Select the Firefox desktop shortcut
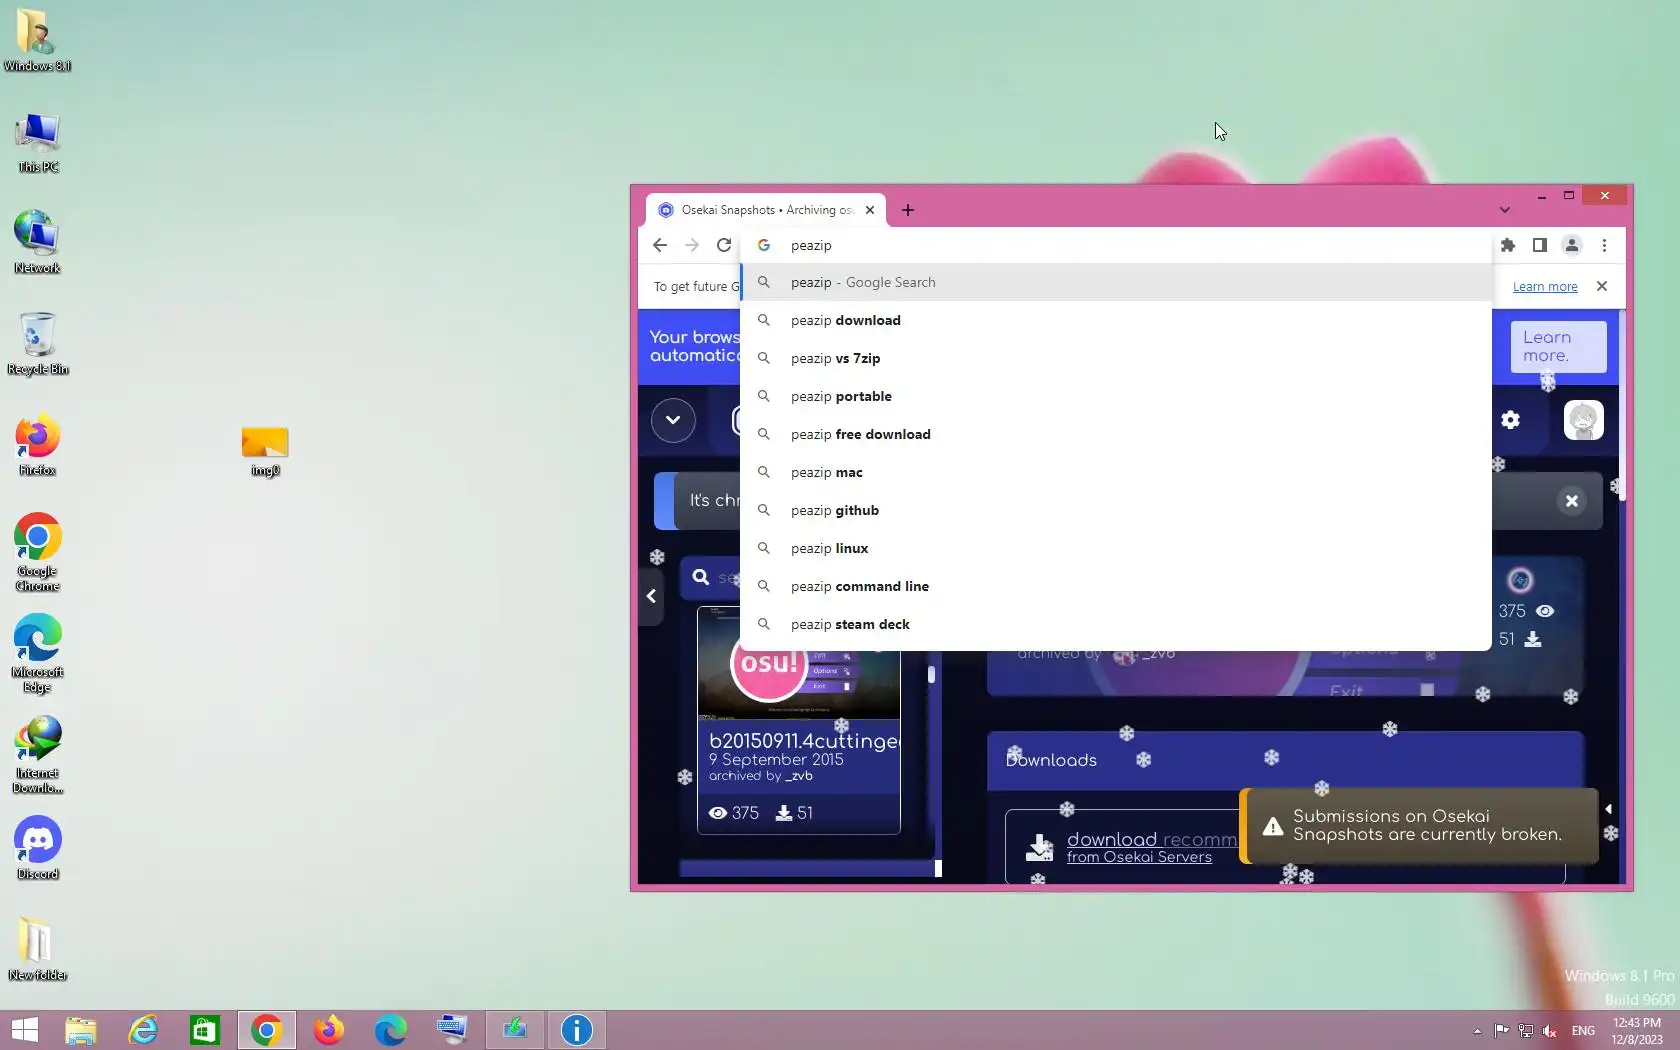Viewport: 1680px width, 1050px height. 37,444
